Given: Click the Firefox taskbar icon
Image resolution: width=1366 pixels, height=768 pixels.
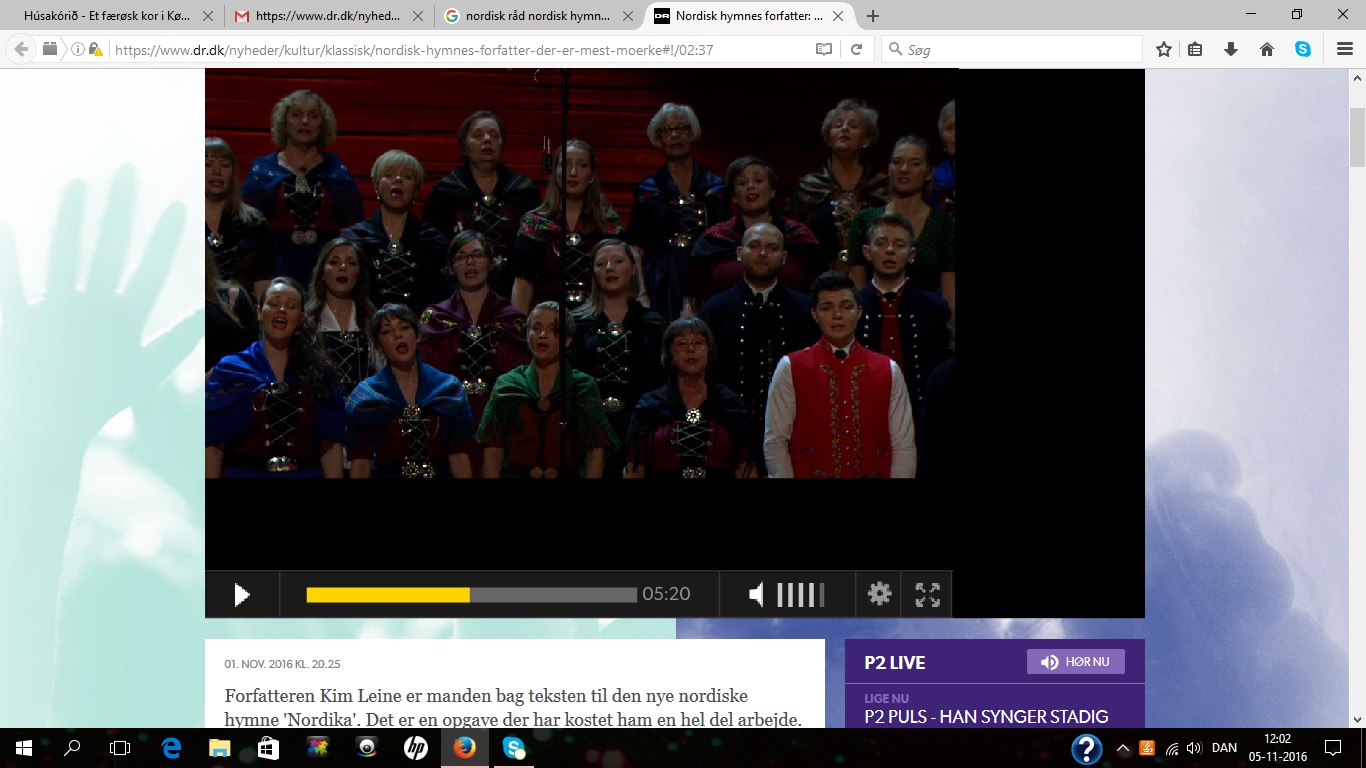Looking at the screenshot, I should (x=464, y=748).
